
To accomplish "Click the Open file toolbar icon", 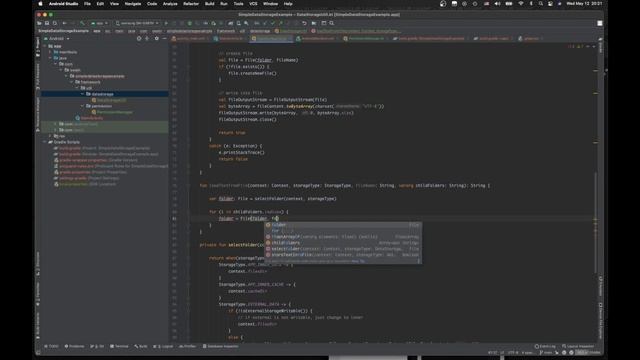I will 40,23.
